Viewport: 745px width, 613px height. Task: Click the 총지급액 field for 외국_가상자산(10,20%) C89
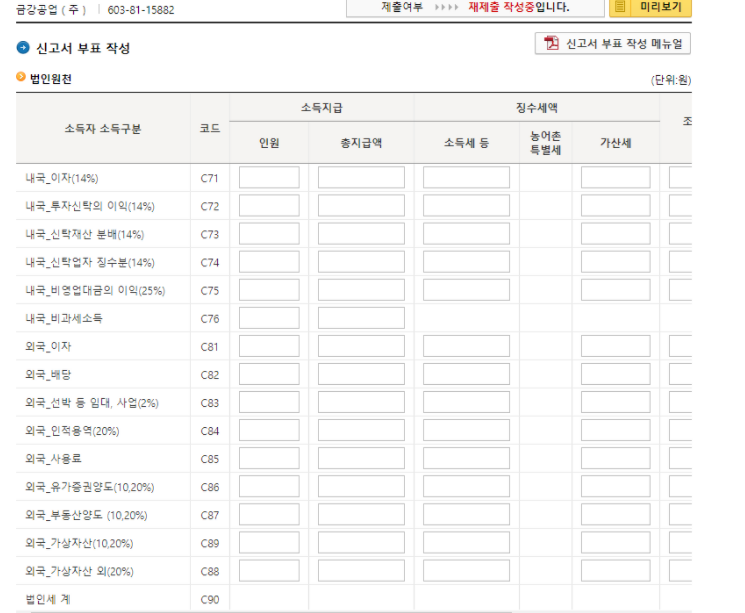(361, 543)
